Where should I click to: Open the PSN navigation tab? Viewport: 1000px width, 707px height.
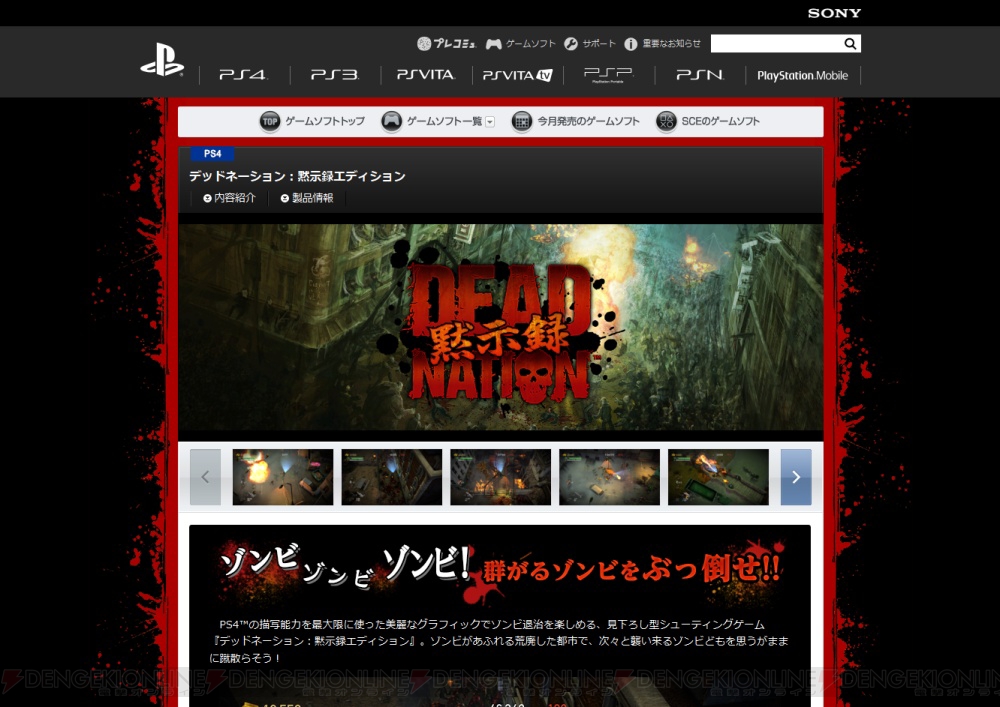700,75
